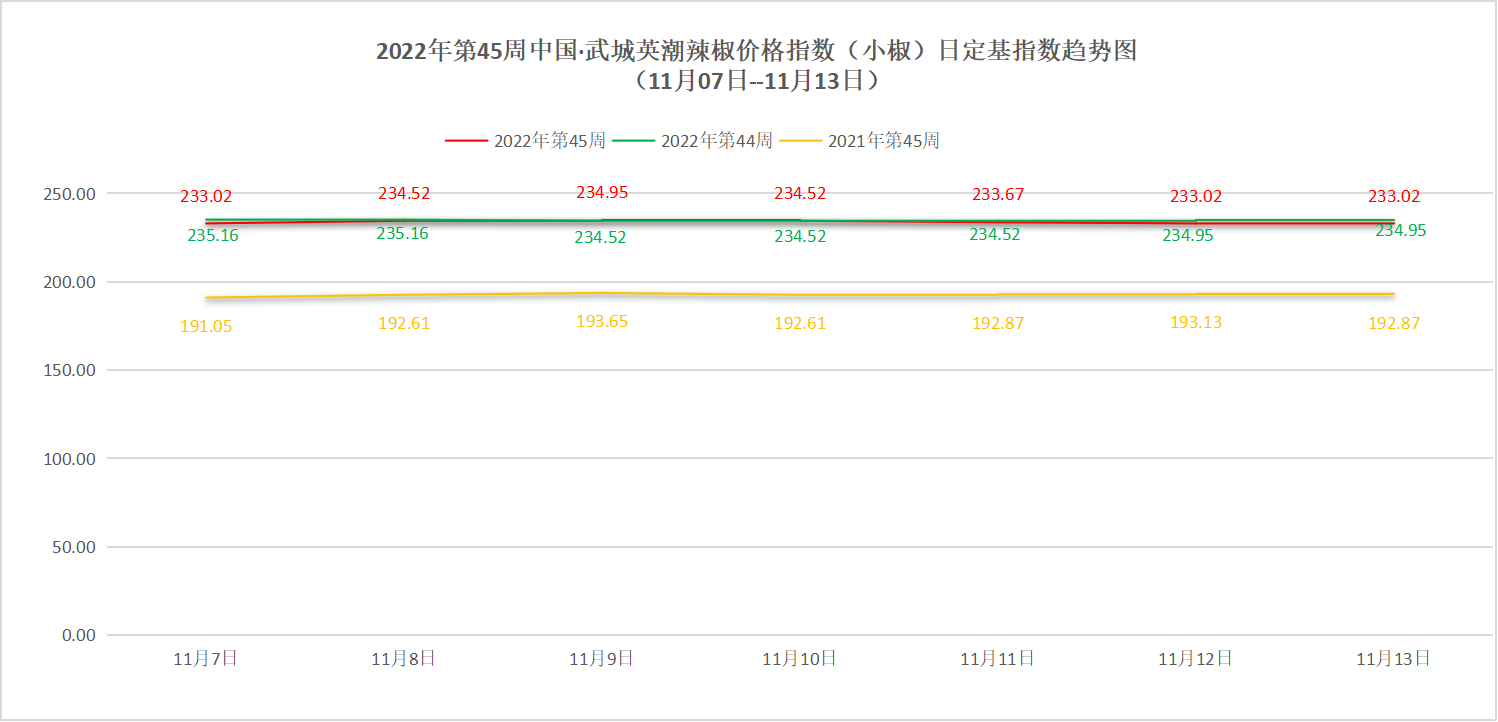Click the 11月13日 x-axis label
Screen dimensions: 1498x722
[x=1393, y=659]
